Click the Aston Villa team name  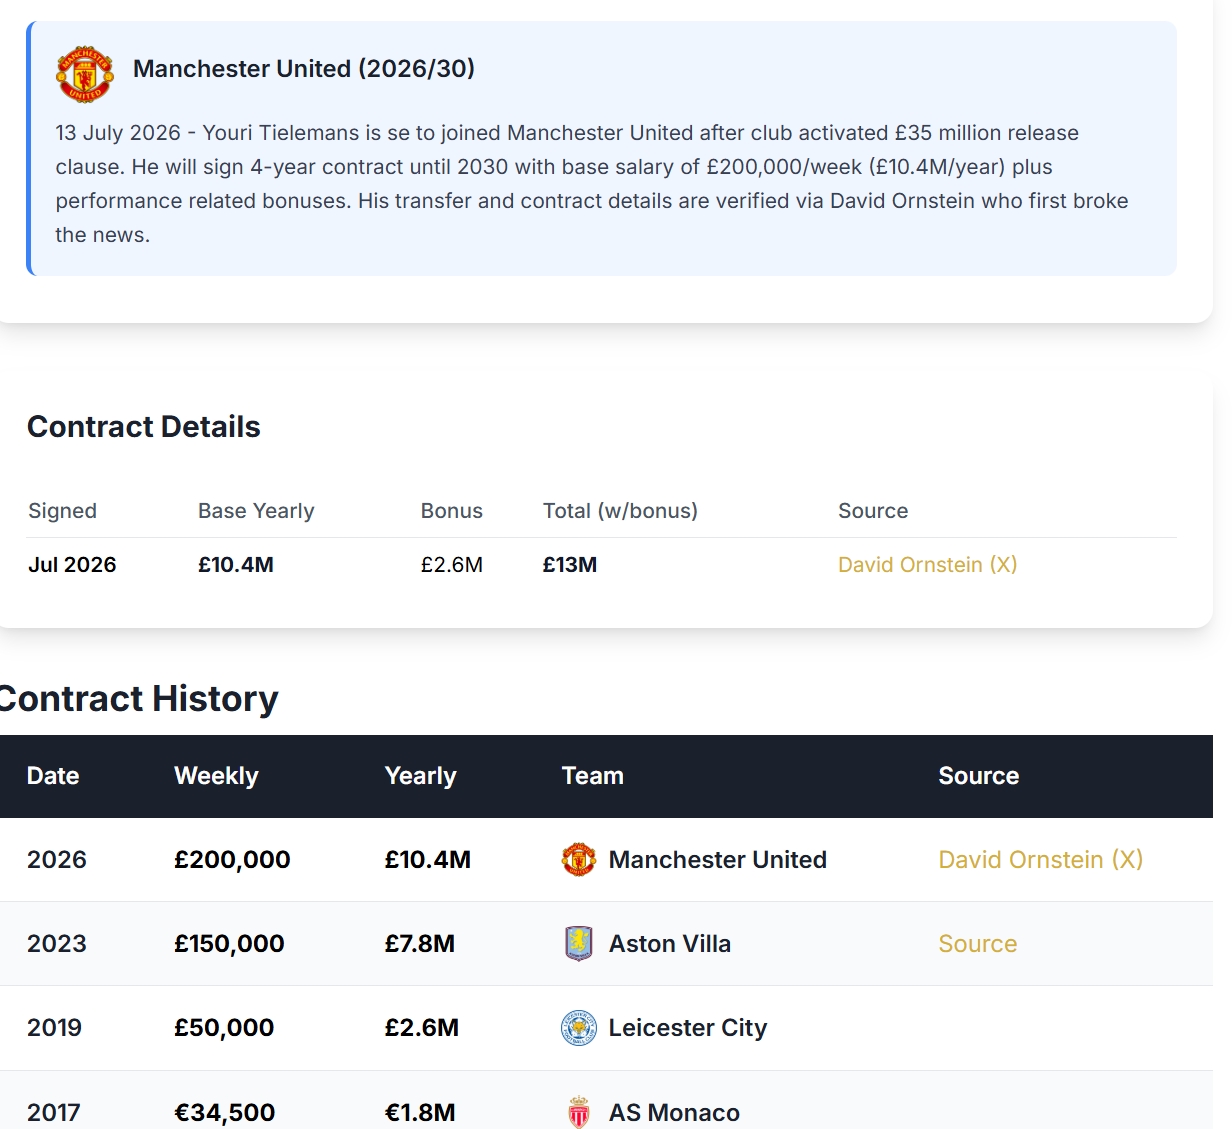(669, 944)
